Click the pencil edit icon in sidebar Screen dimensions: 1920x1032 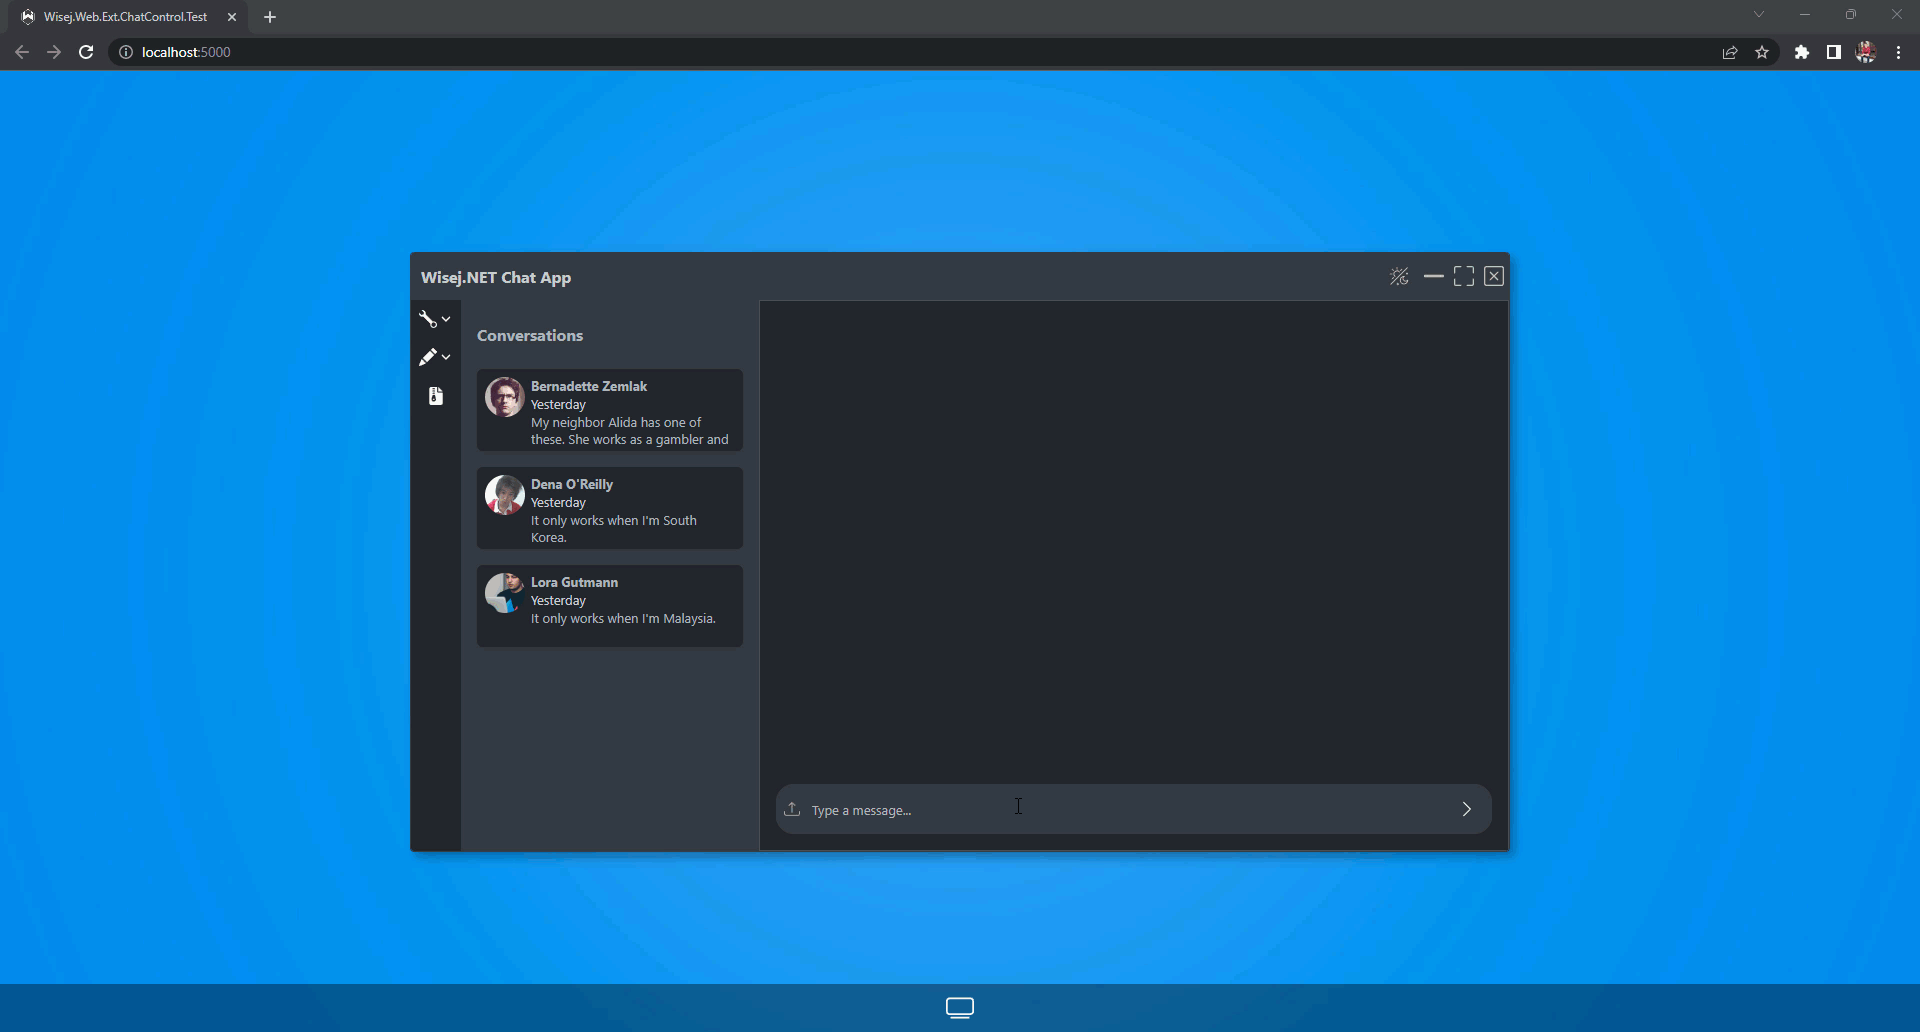pyautogui.click(x=428, y=357)
